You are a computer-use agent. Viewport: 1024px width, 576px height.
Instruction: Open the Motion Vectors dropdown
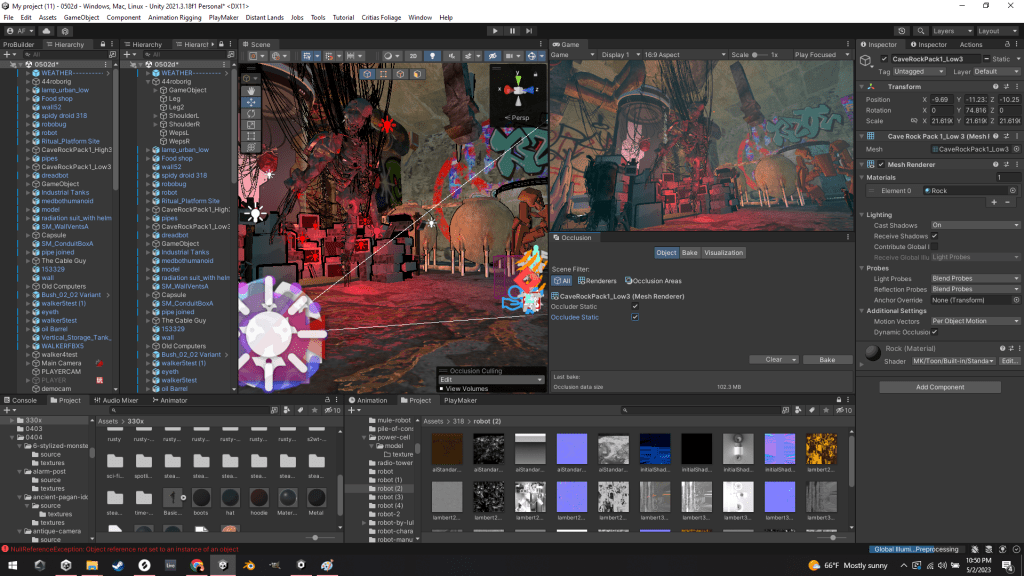point(974,321)
